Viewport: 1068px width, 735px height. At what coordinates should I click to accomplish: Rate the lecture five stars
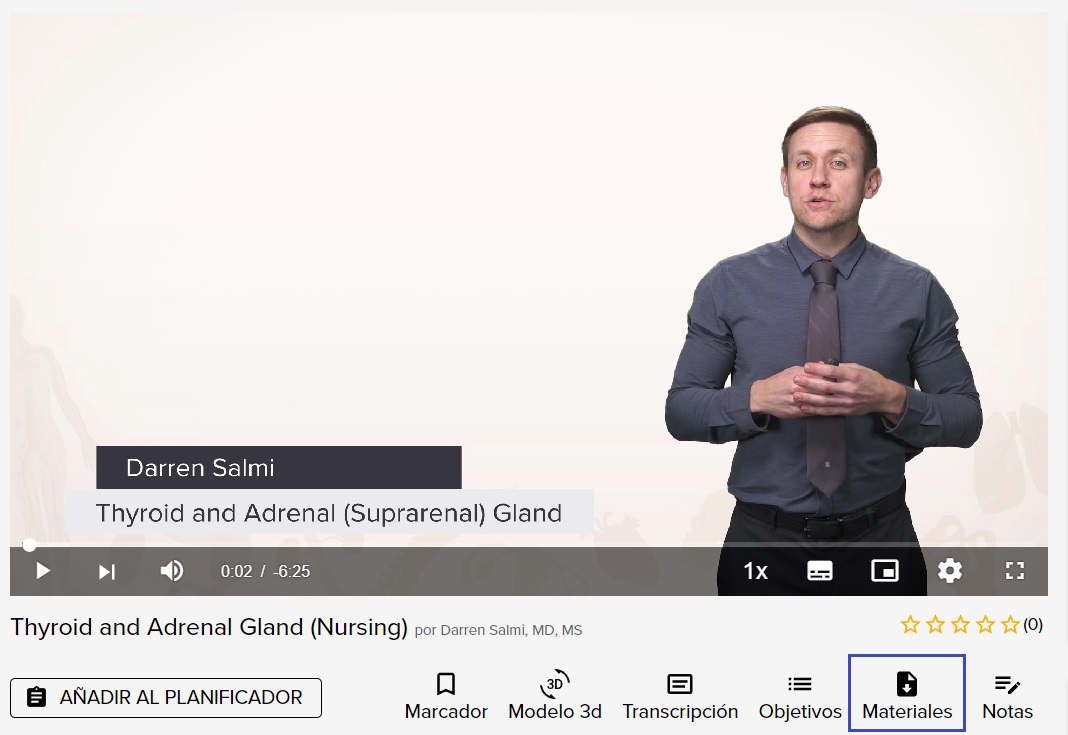coord(1011,625)
